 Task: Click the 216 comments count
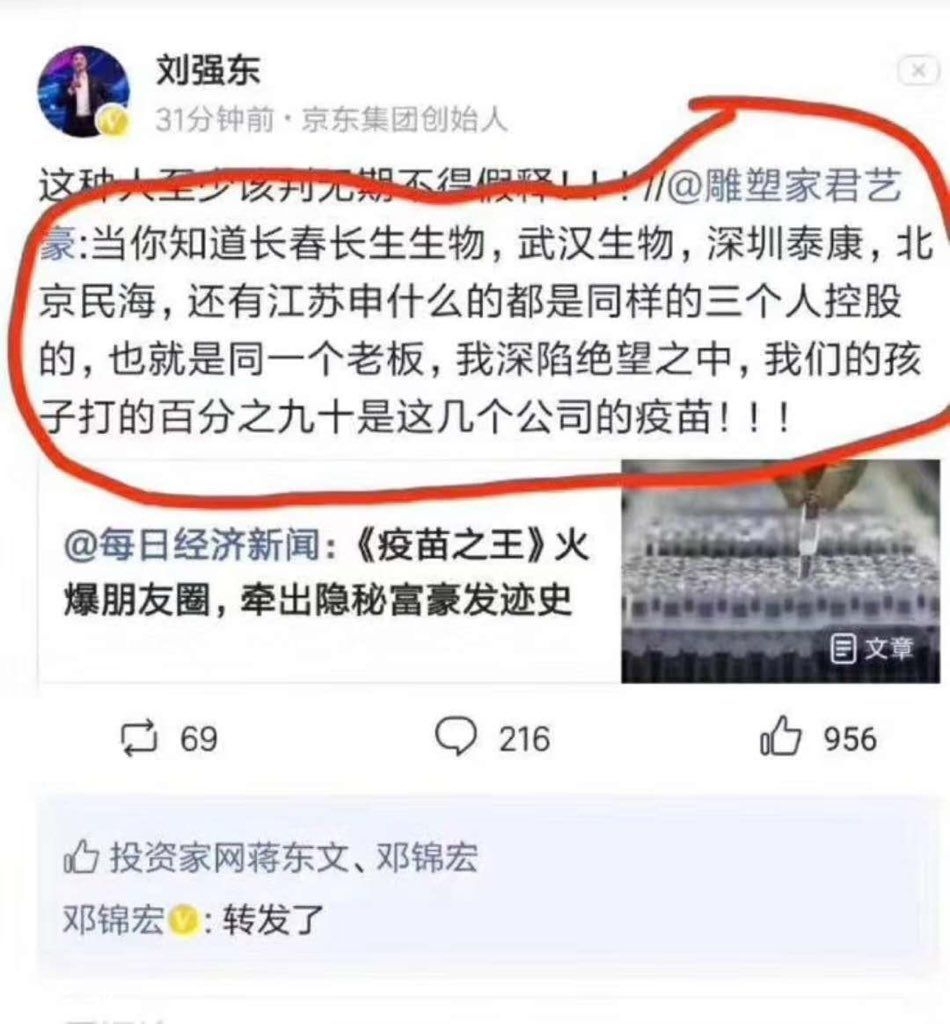pyautogui.click(x=524, y=739)
